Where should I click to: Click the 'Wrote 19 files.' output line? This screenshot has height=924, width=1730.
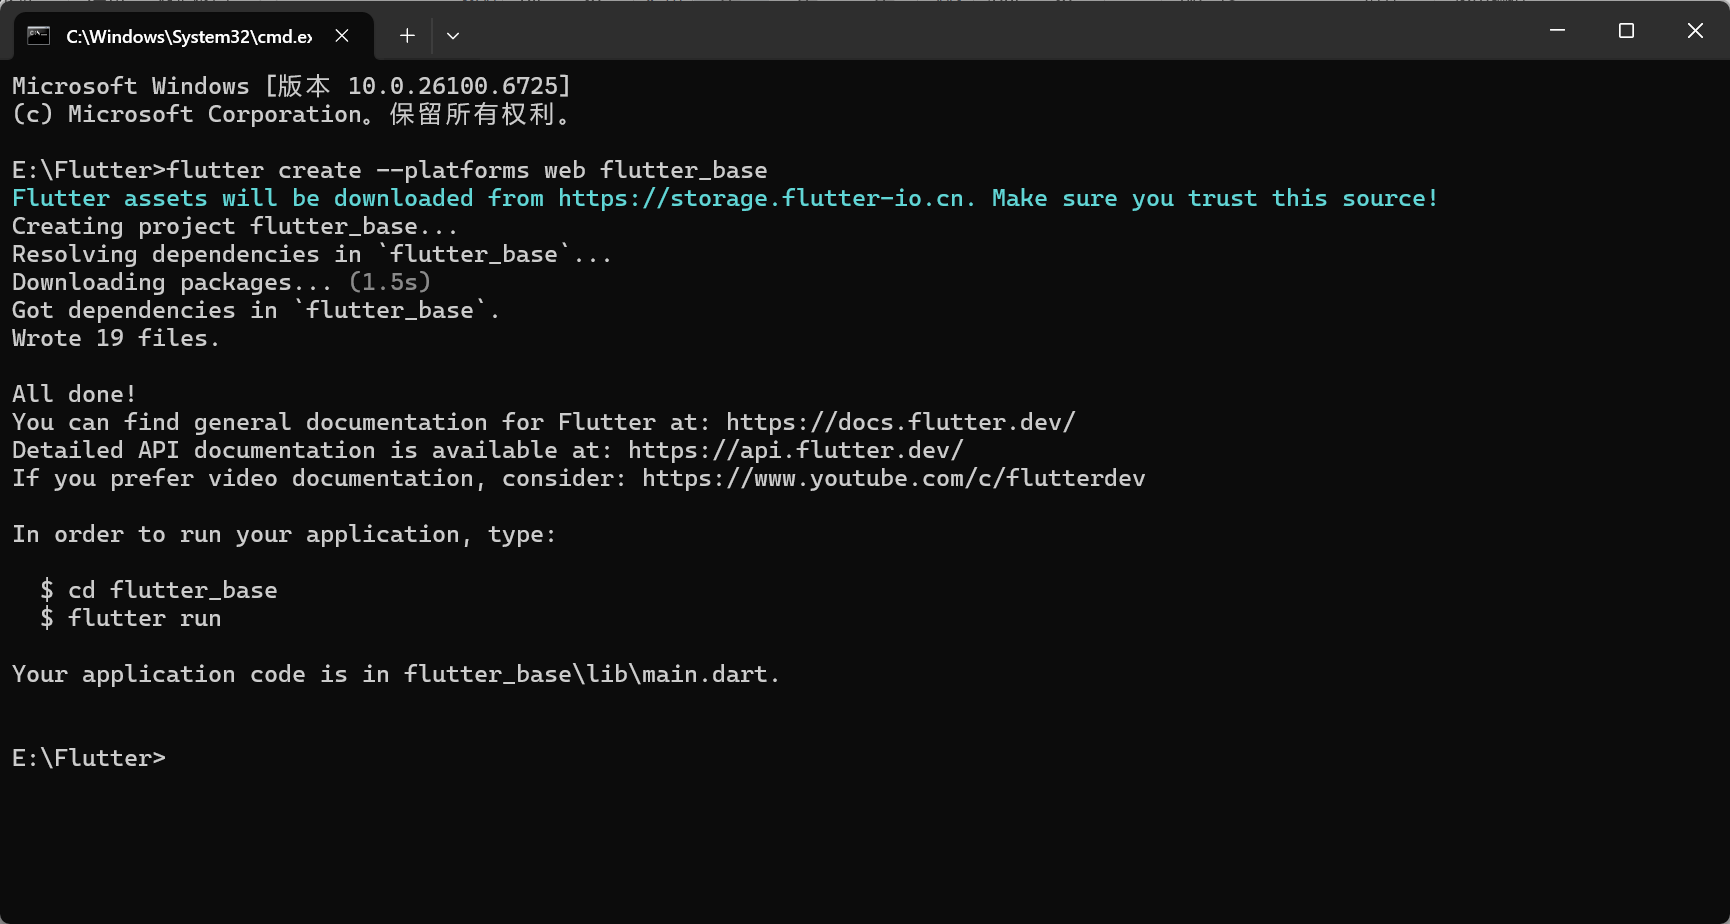click(x=115, y=338)
